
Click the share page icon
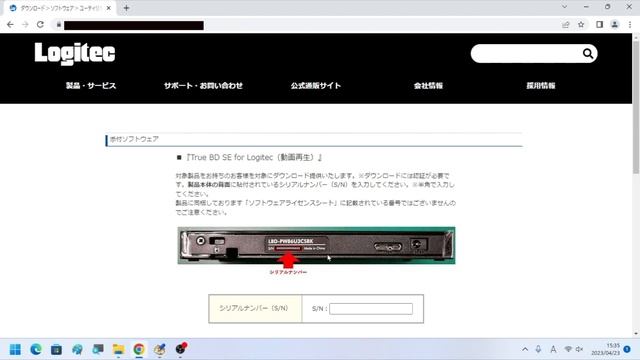[566, 24]
